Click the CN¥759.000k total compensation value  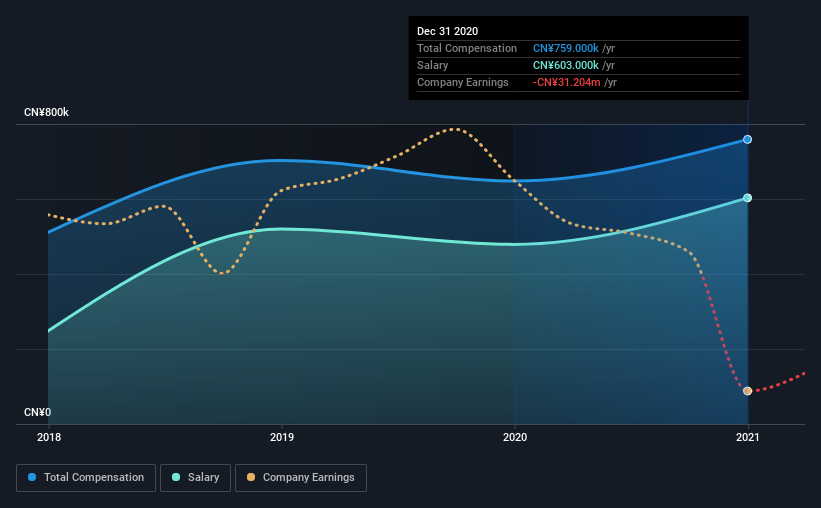[x=565, y=48]
